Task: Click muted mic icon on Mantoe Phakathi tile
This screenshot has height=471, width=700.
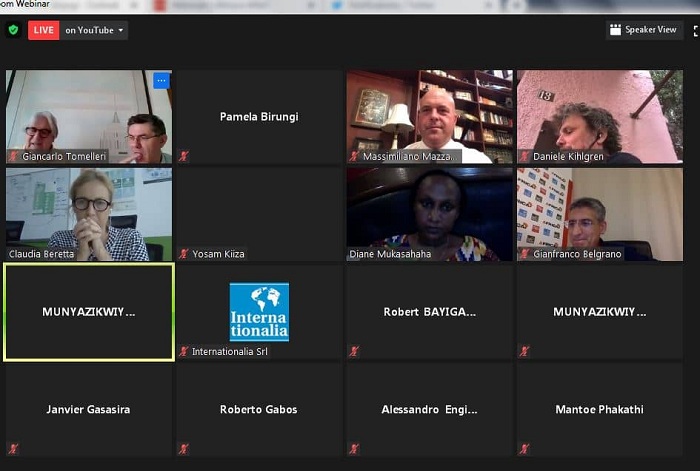Action: tap(524, 448)
